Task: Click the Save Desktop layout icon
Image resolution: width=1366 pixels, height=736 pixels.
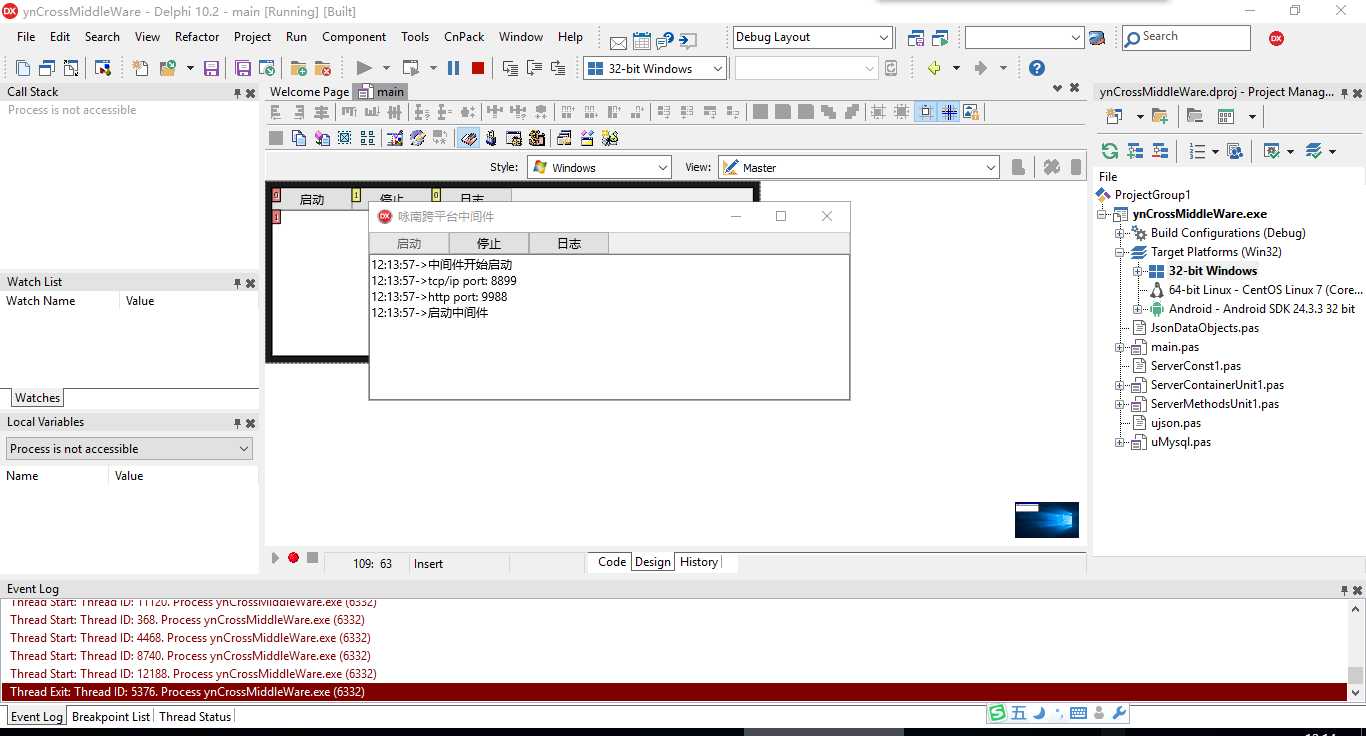Action: (x=916, y=38)
